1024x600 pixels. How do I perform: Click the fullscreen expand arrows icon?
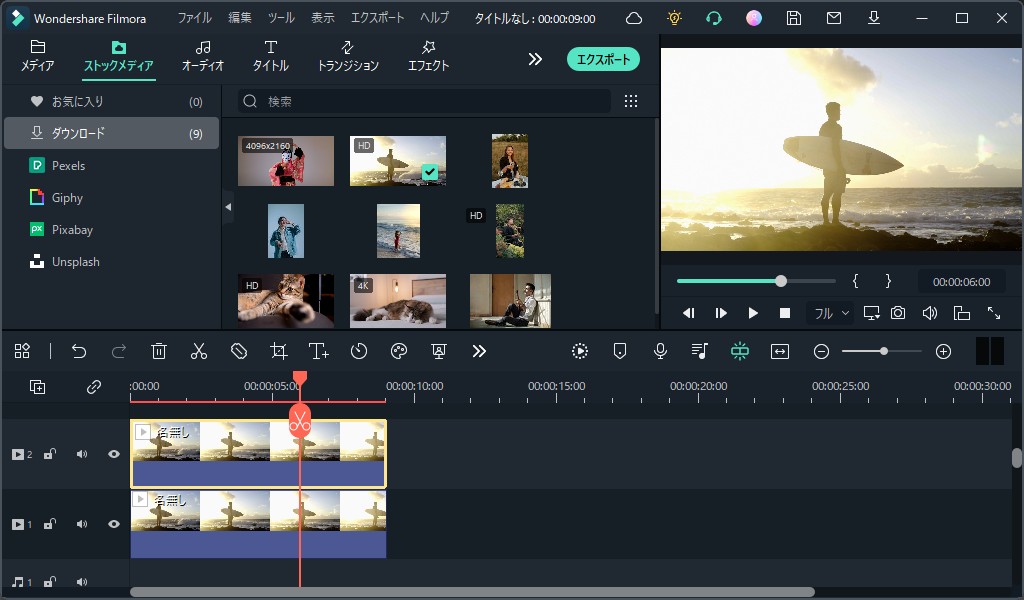tap(994, 313)
